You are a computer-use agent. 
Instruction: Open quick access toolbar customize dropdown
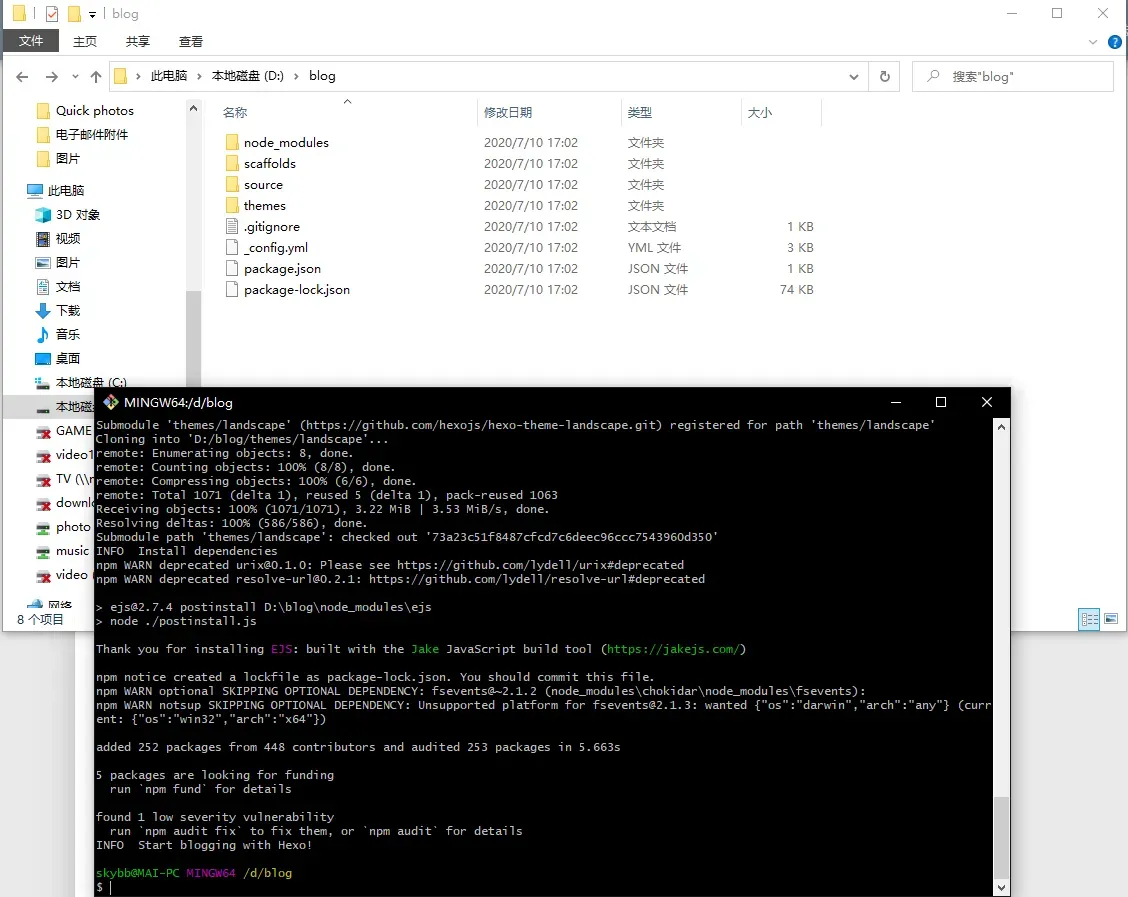[x=92, y=14]
